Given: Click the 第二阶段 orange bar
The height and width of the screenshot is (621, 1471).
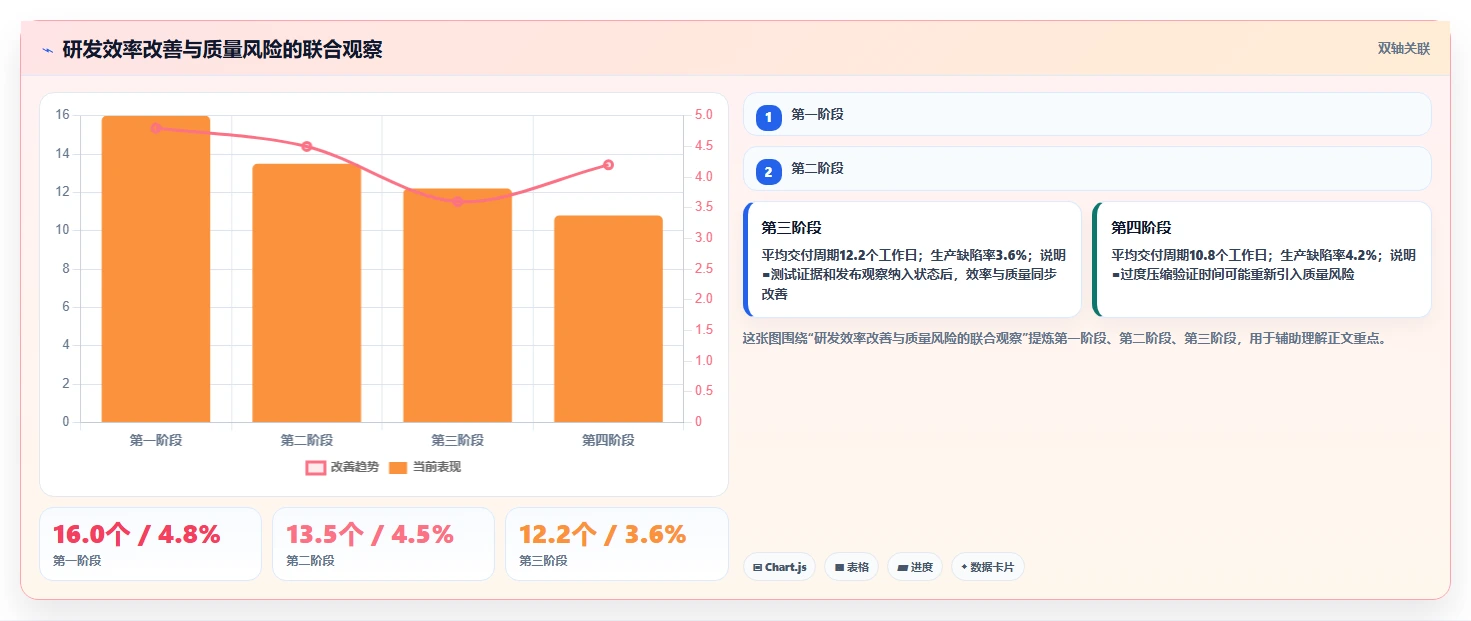Looking at the screenshot, I should click(x=307, y=293).
